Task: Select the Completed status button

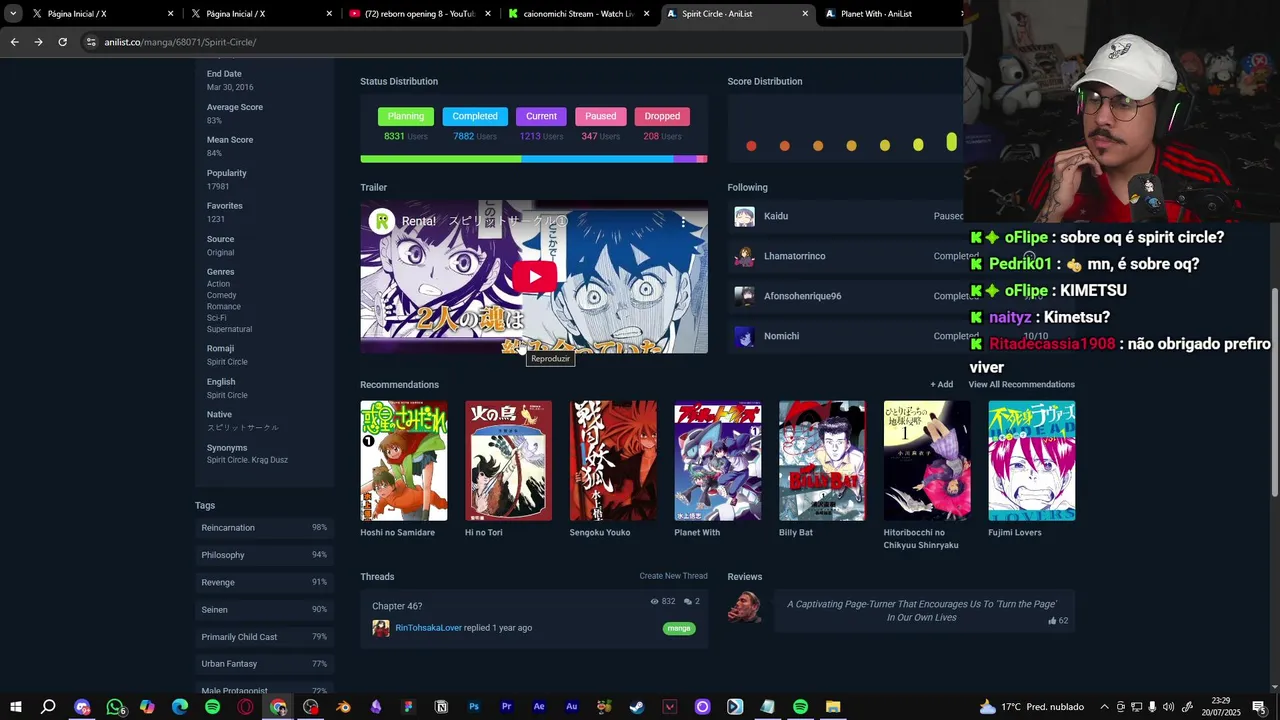Action: [475, 116]
